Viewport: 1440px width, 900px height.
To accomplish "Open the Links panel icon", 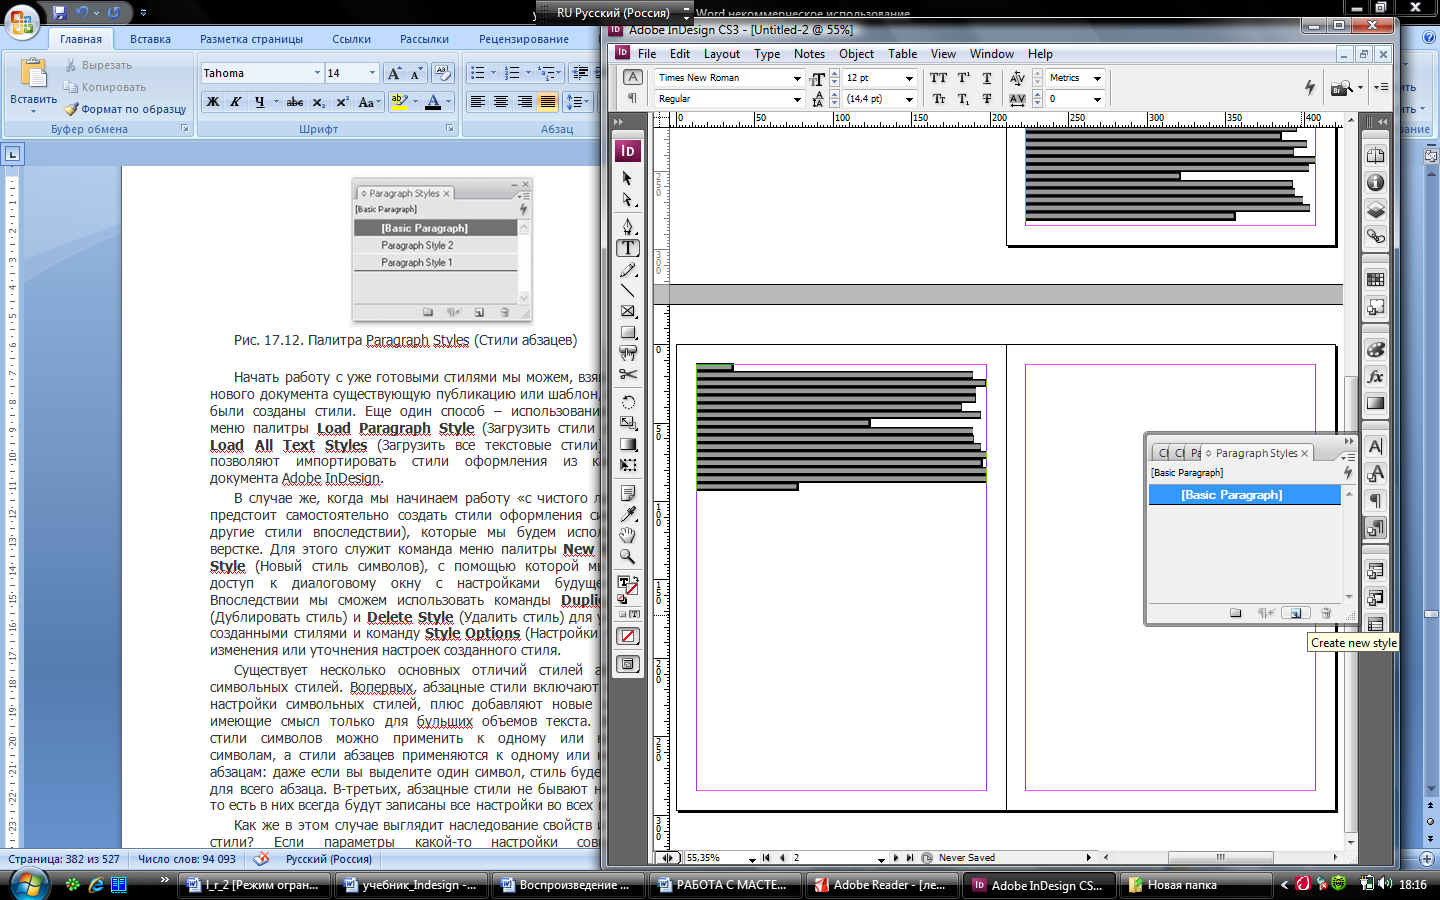I will (1376, 236).
